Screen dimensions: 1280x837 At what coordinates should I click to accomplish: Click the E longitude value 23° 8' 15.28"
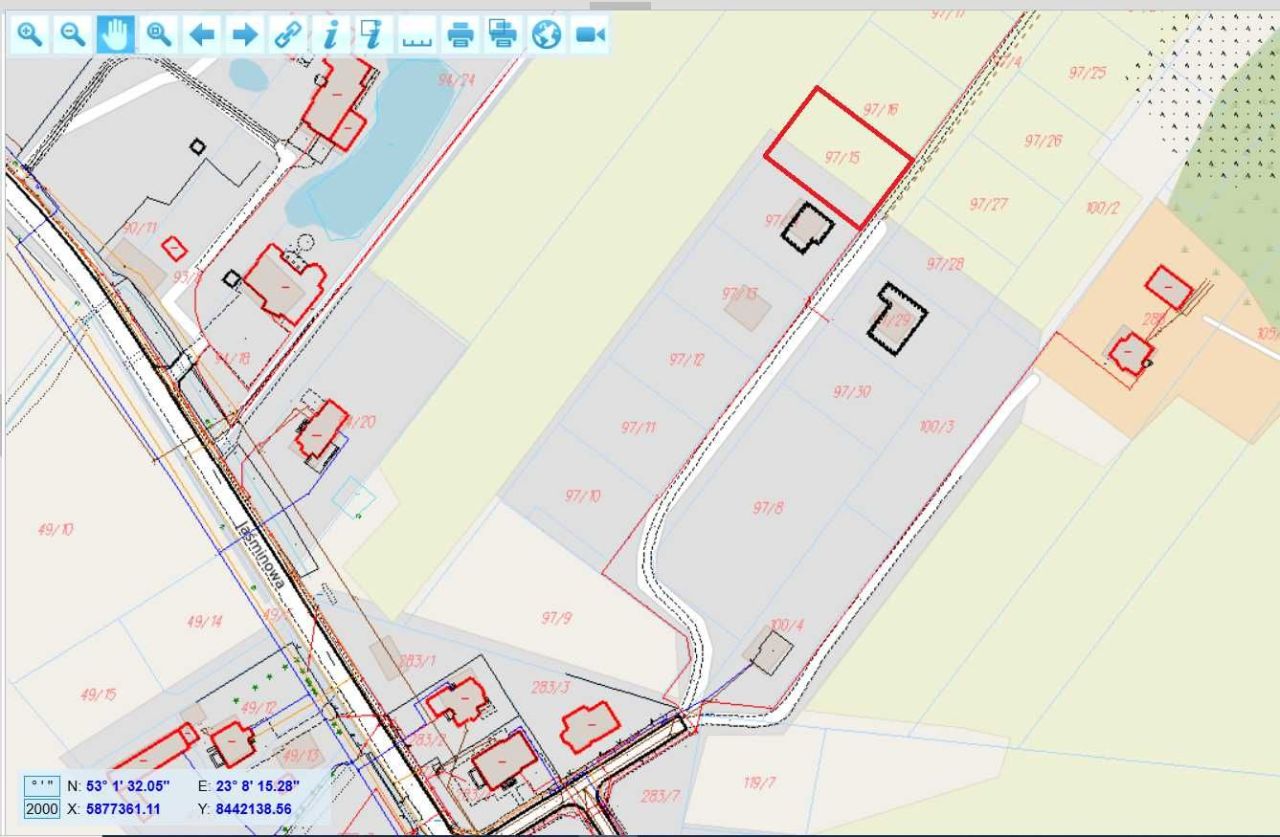257,786
